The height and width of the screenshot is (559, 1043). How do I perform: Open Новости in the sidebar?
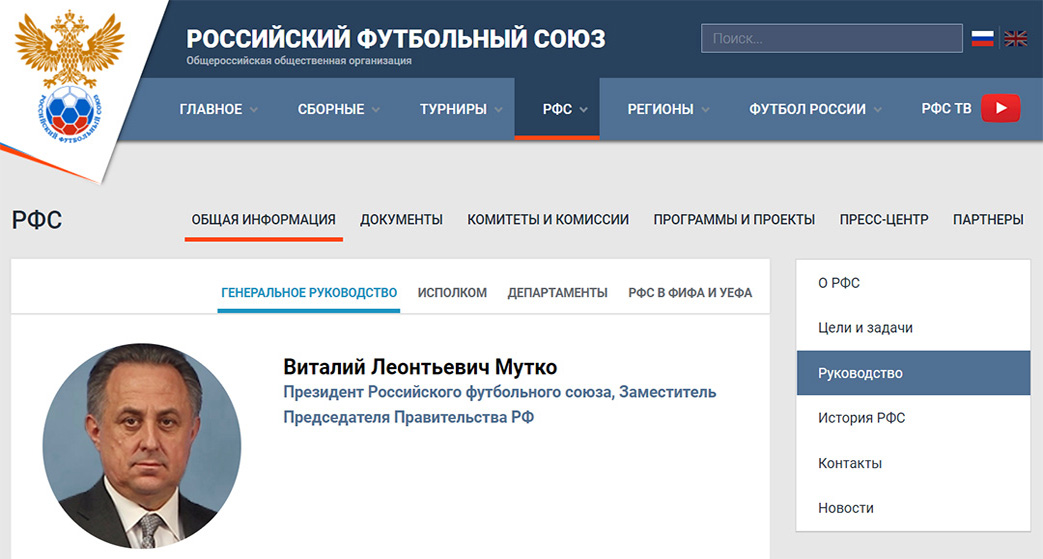[x=913, y=508]
